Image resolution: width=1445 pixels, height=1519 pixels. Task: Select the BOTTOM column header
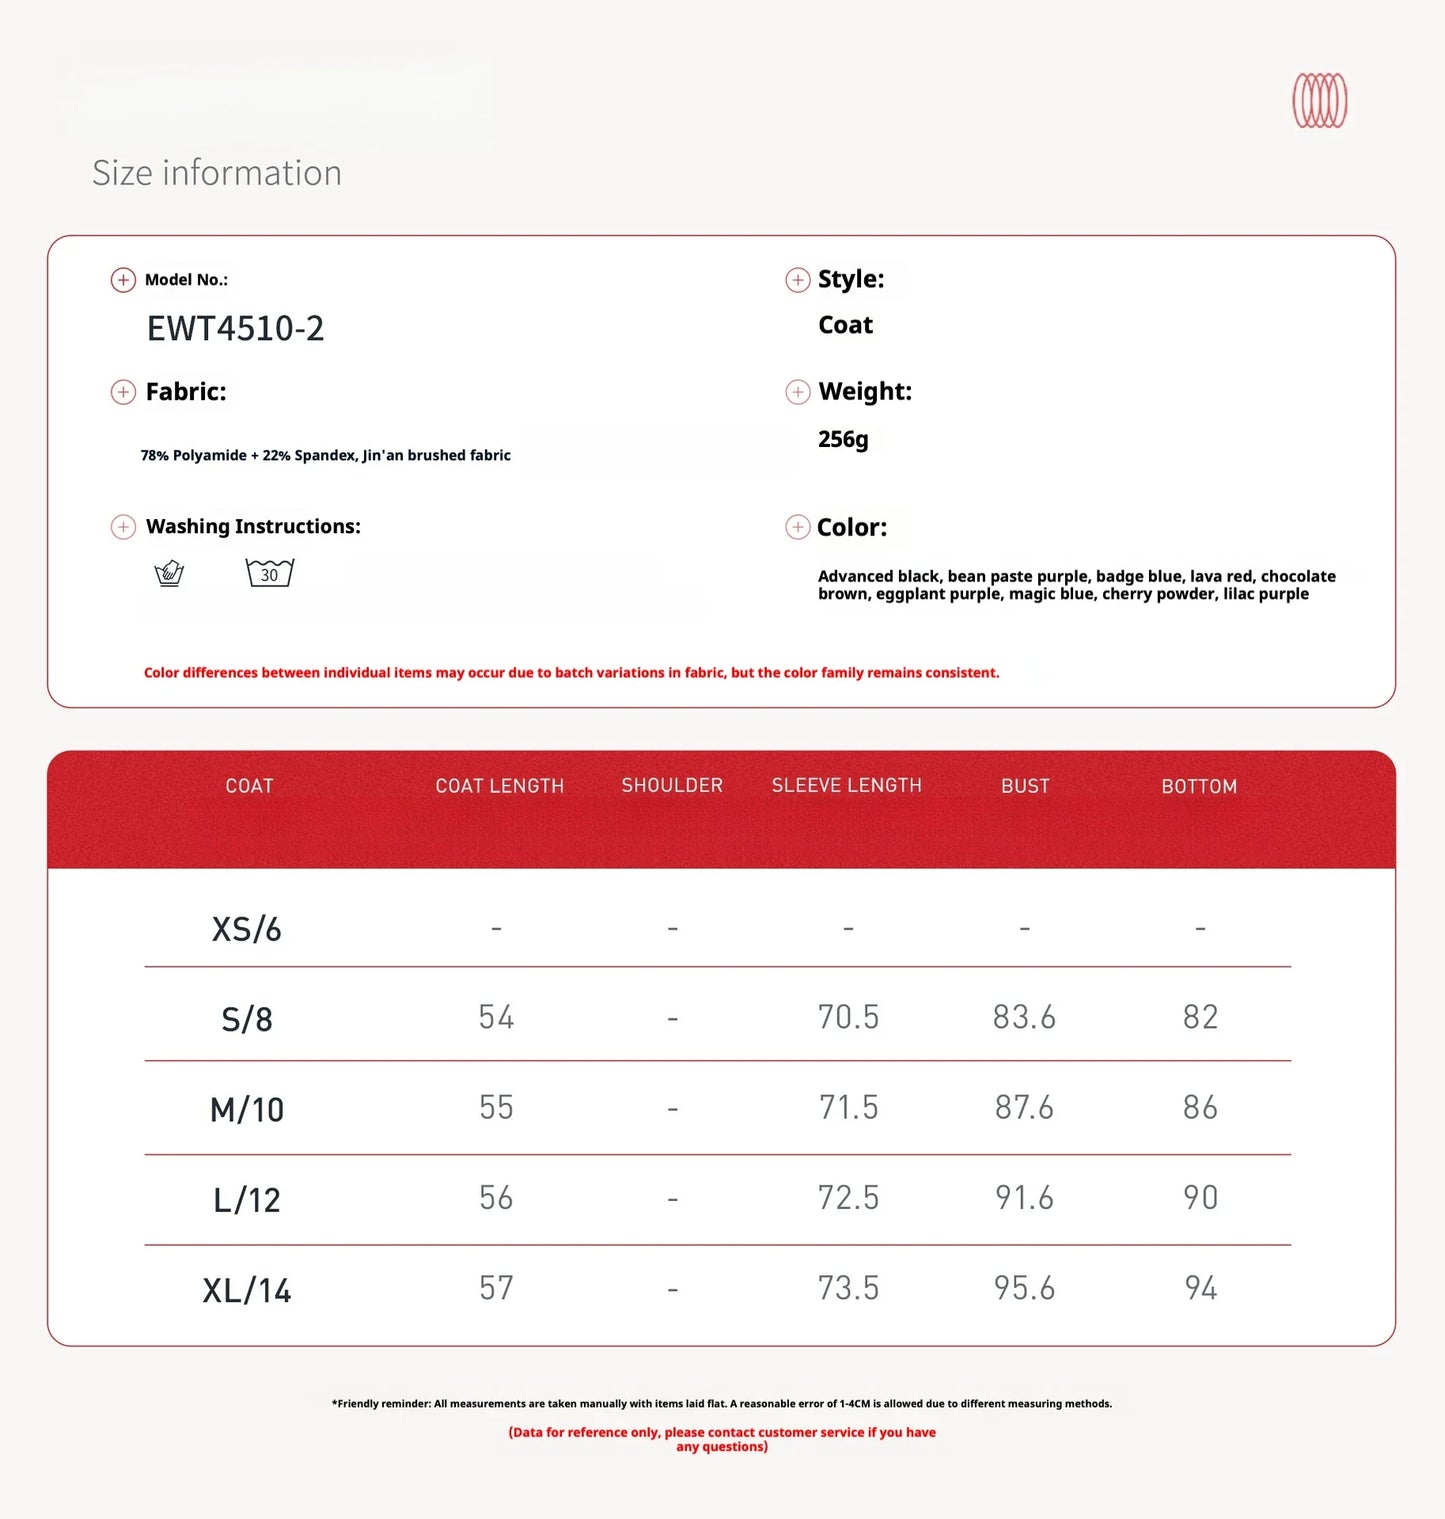pos(1199,787)
